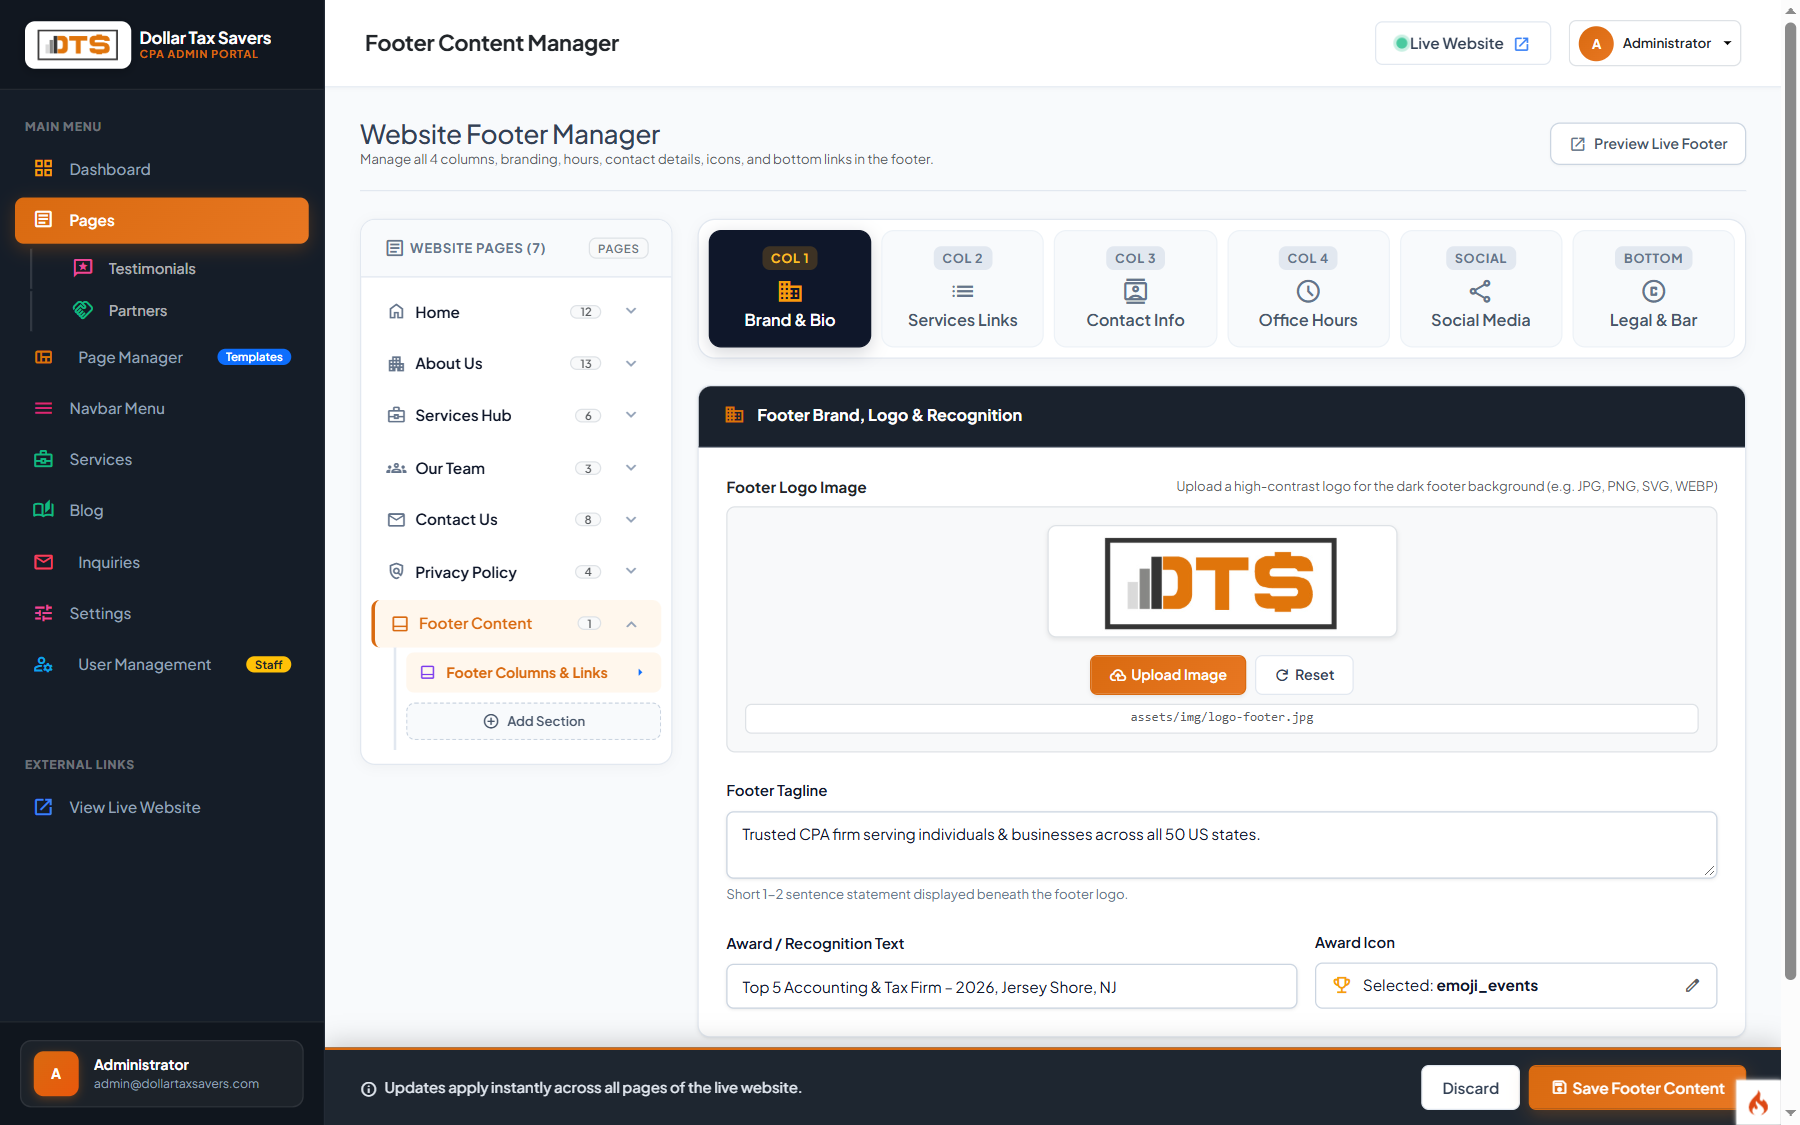Click the Settings sliders icon

point(43,613)
